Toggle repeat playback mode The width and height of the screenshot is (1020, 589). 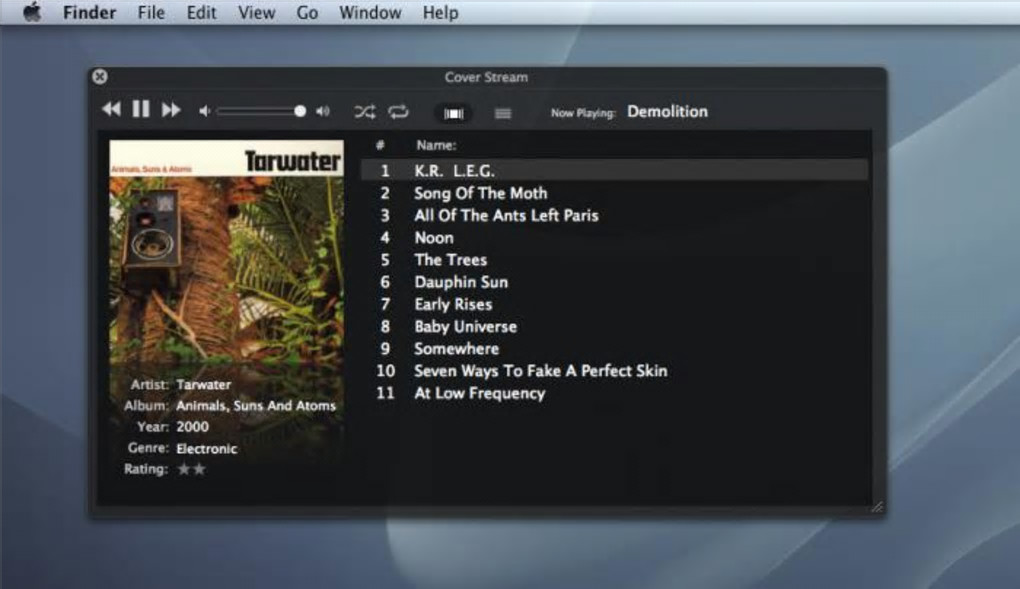398,112
